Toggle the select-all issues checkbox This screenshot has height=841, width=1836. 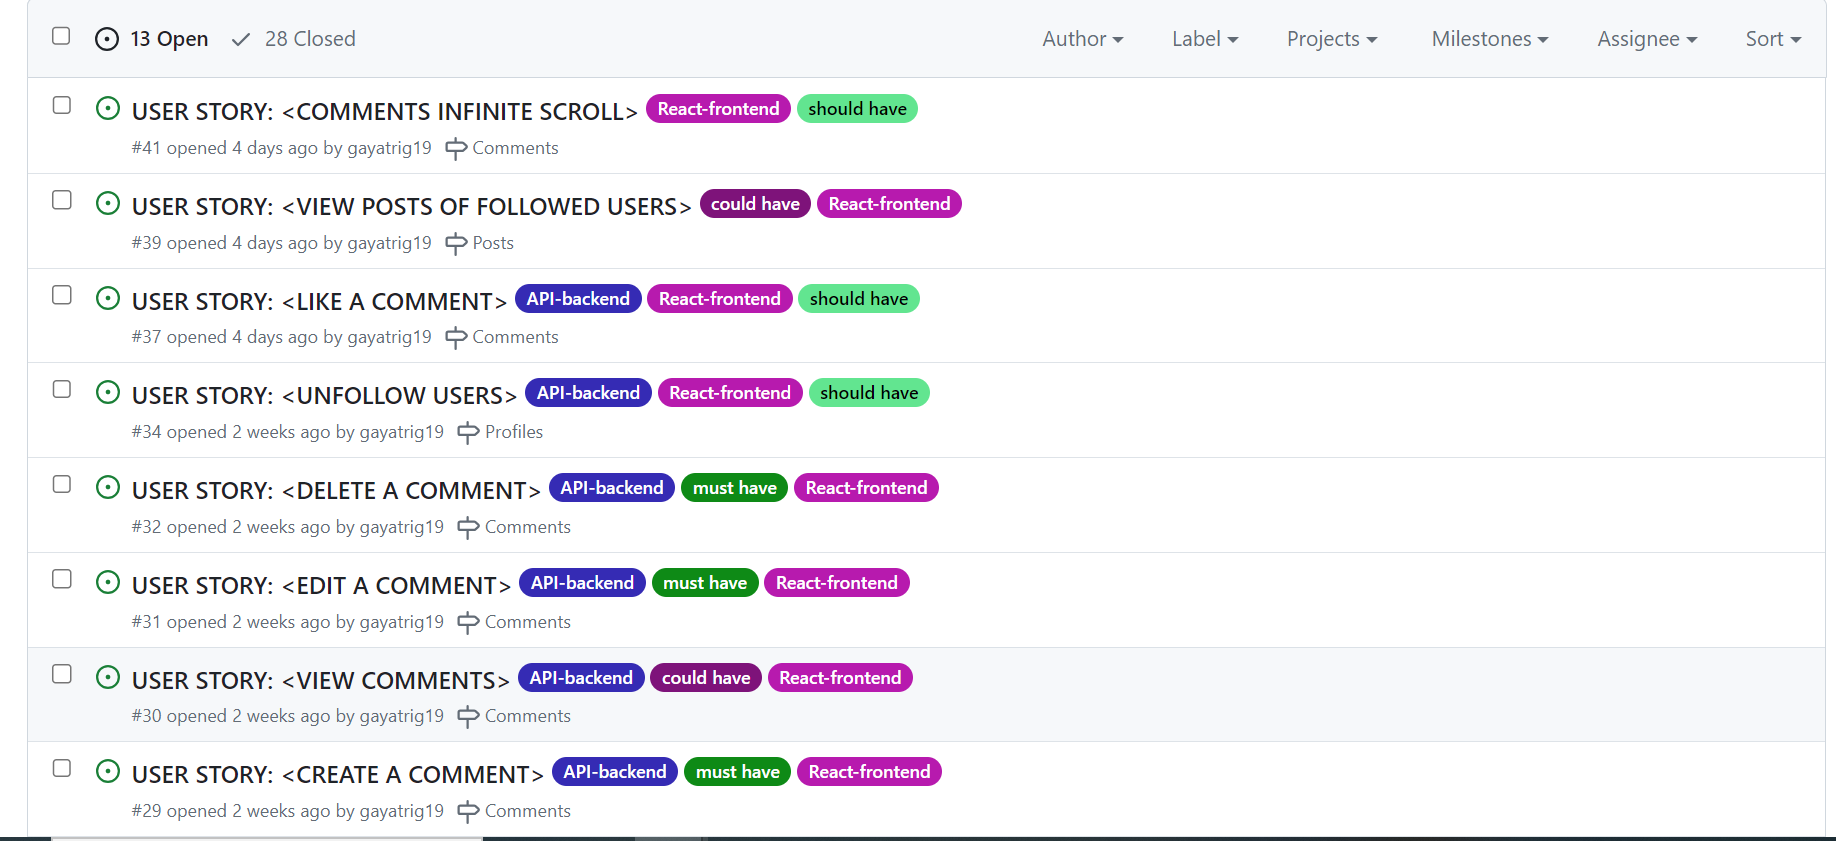tap(61, 36)
